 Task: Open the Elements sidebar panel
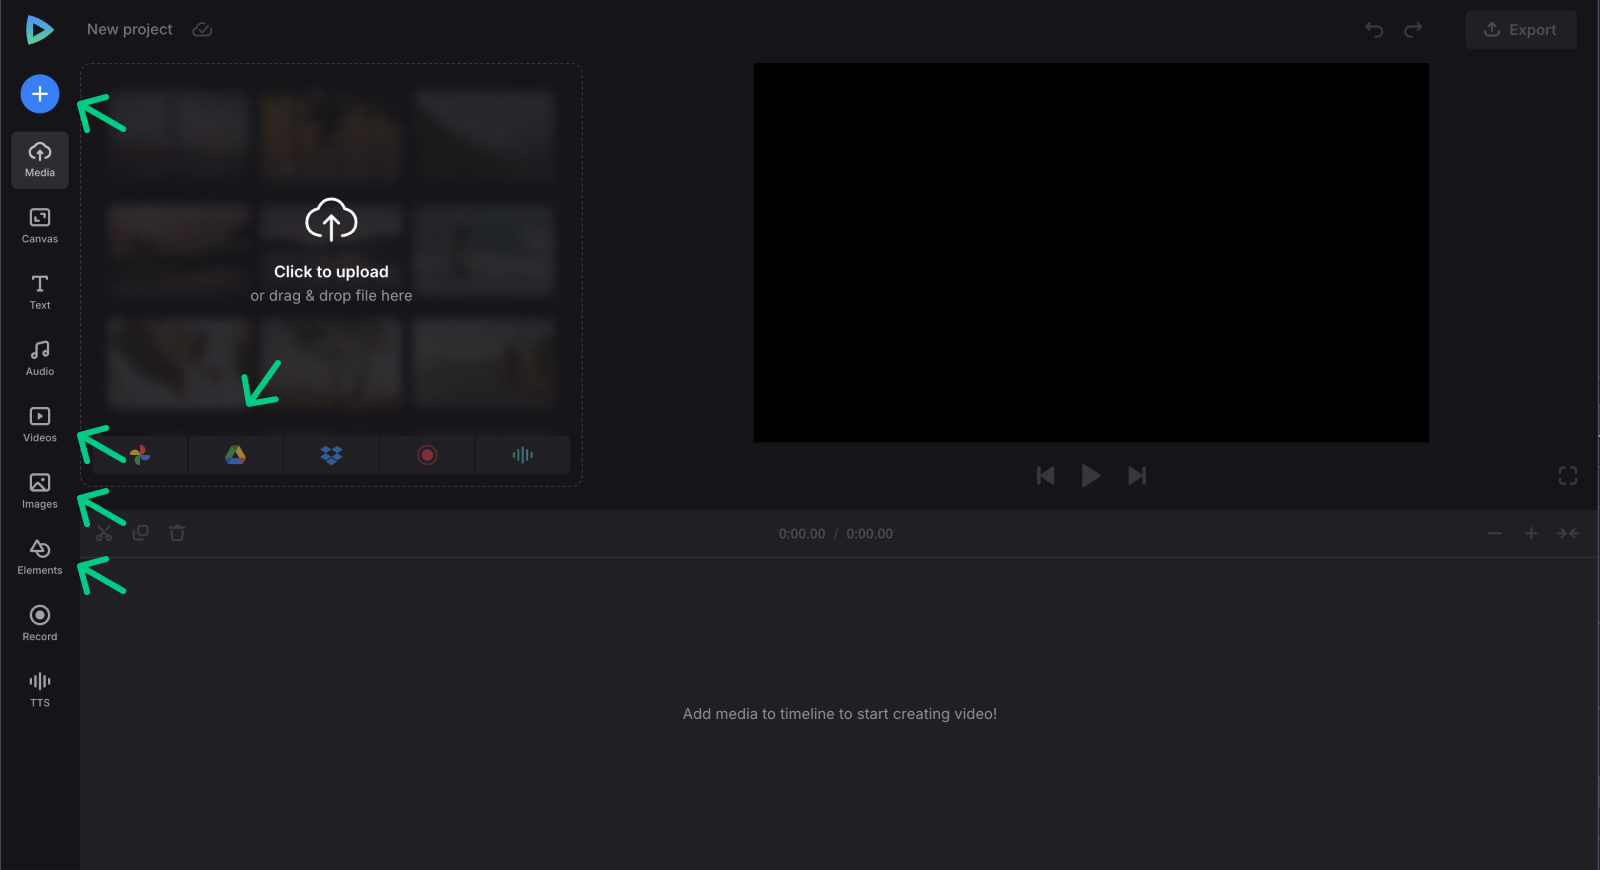[40, 557]
